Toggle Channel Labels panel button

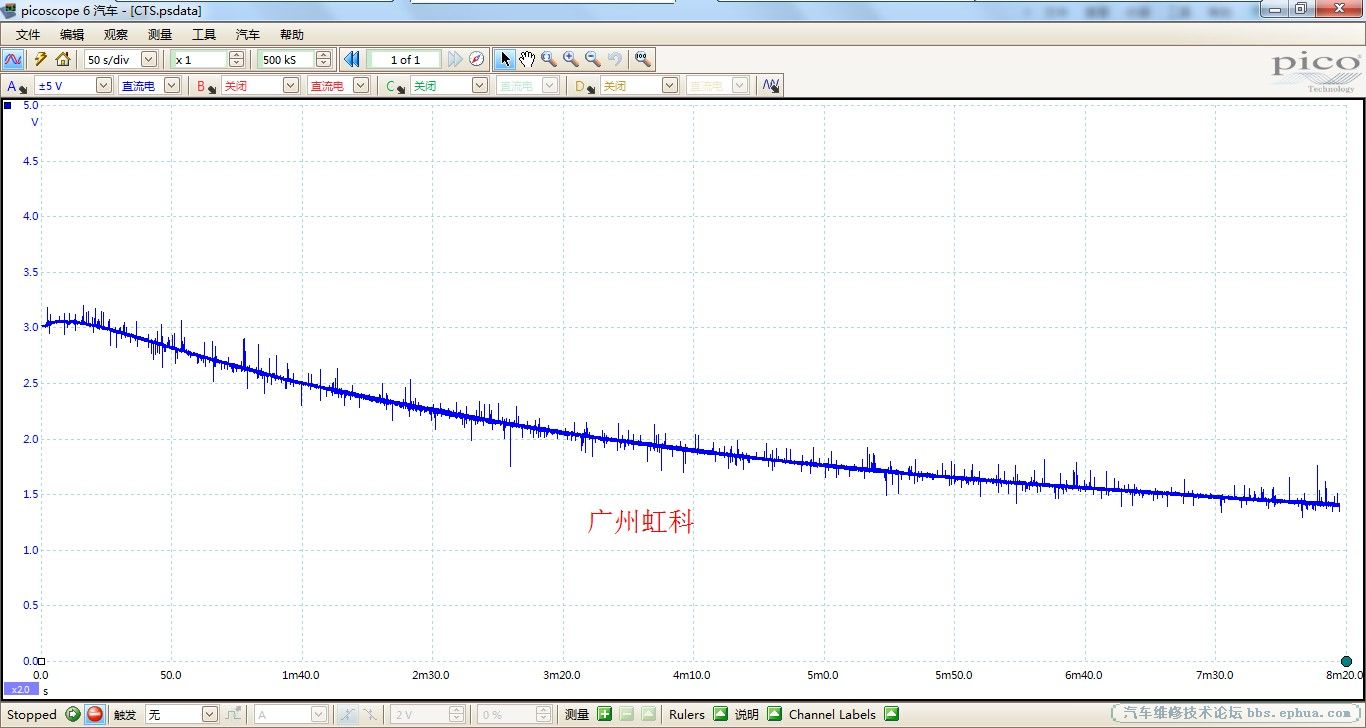click(x=892, y=714)
